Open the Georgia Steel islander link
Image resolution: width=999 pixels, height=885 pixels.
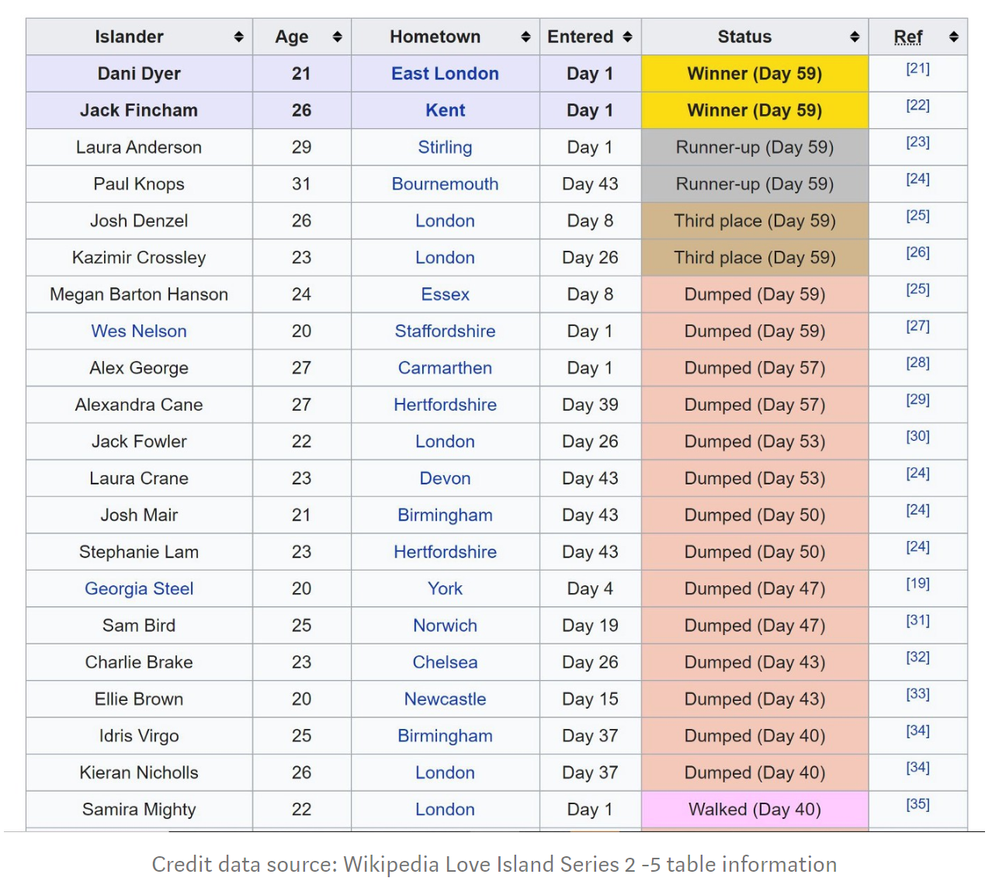pyautogui.click(x=139, y=589)
